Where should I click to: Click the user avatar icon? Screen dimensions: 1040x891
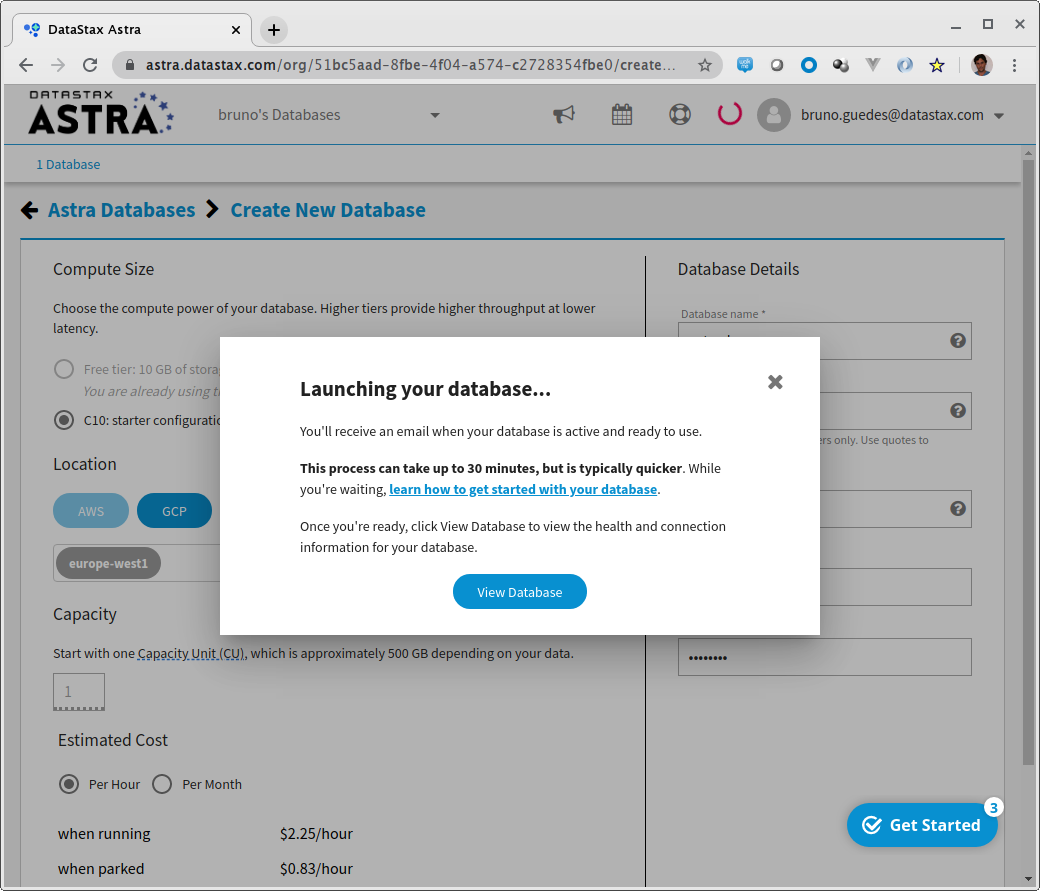773,115
